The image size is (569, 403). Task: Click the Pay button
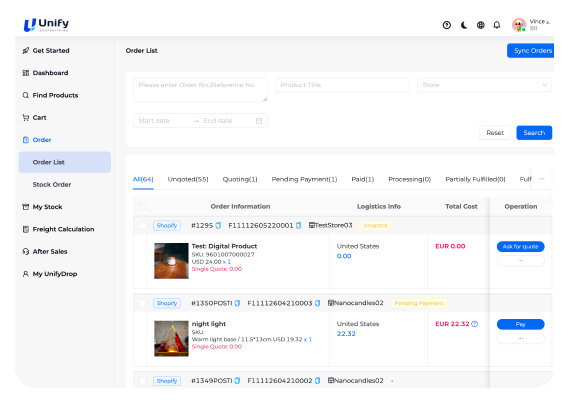click(x=520, y=324)
